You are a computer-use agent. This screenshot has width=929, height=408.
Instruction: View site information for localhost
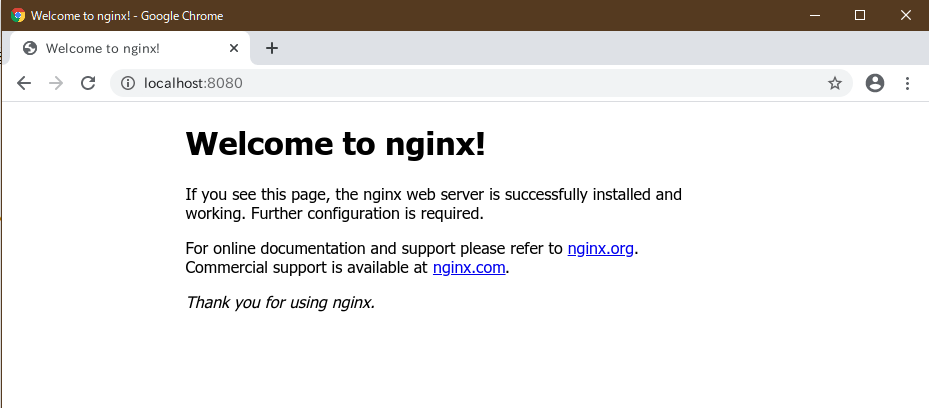pos(128,83)
